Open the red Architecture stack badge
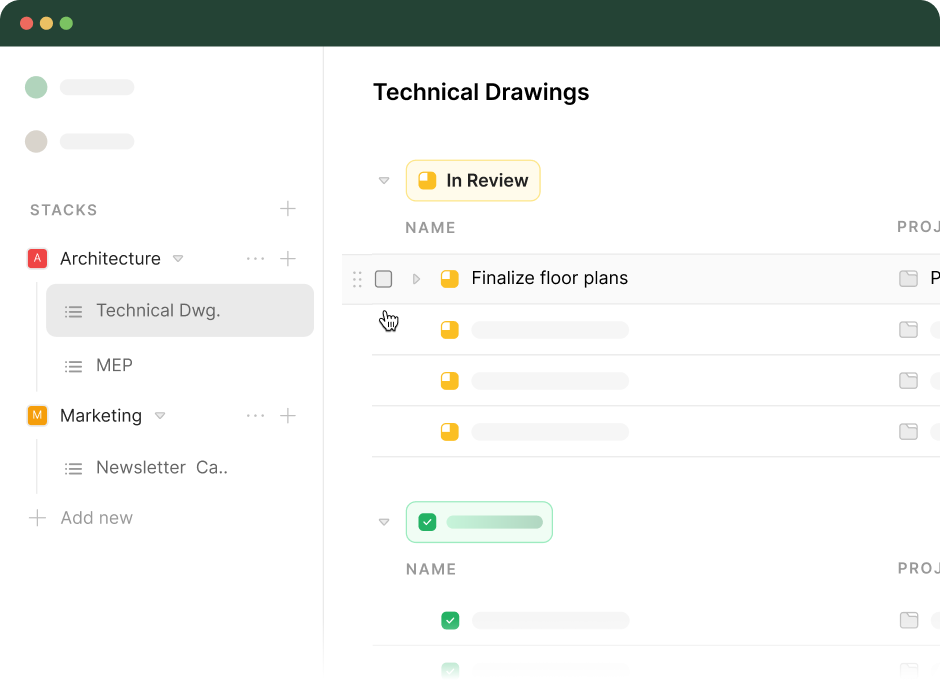 [37, 258]
